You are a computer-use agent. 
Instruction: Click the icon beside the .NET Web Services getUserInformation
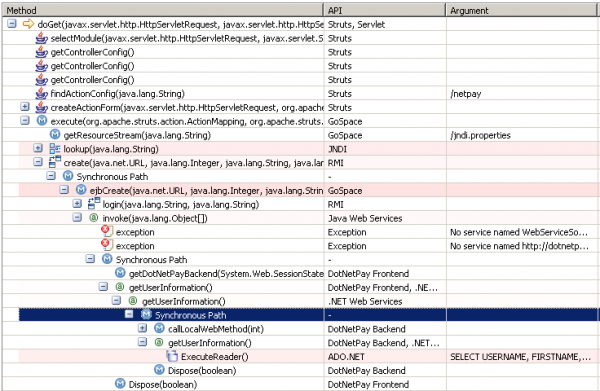click(x=133, y=301)
